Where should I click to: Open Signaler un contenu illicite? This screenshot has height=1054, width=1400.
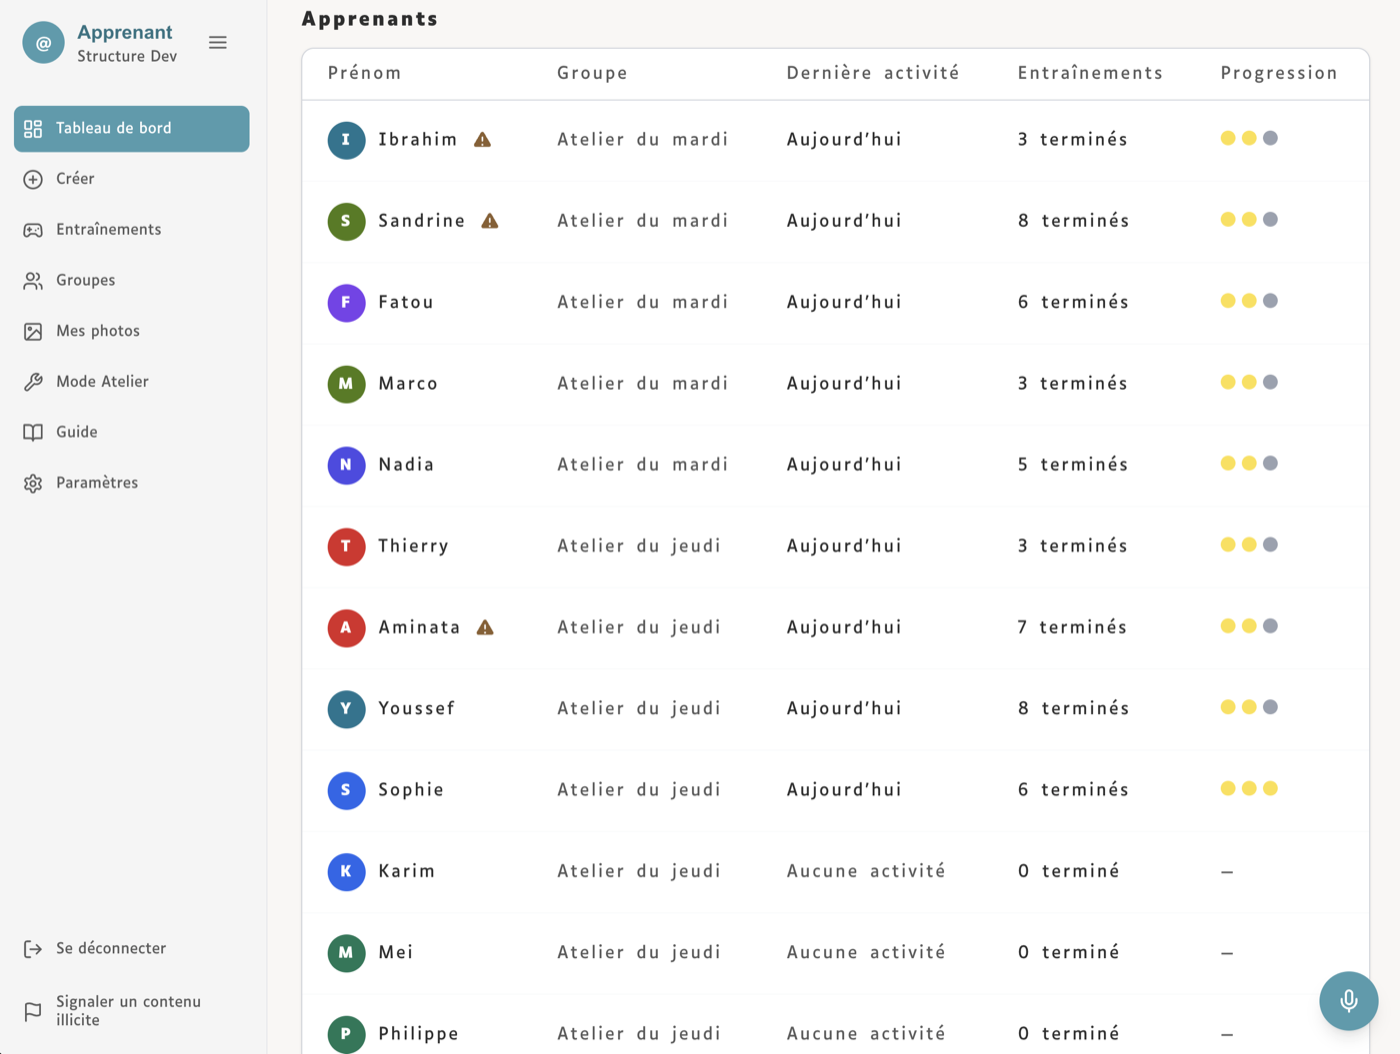pos(126,1010)
